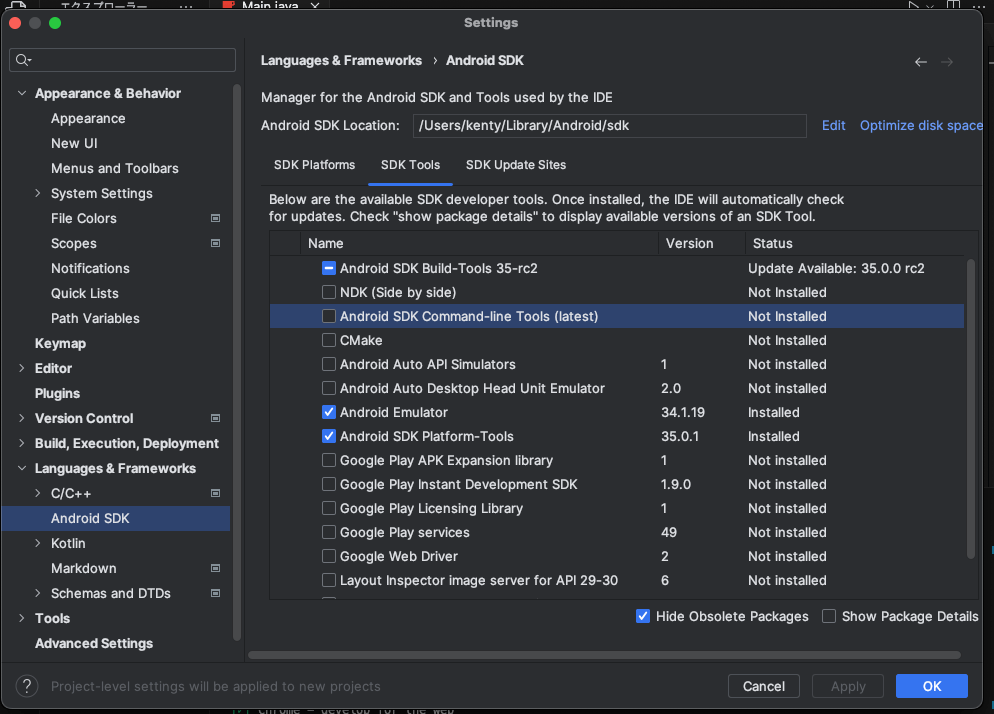Check Android Auto Desktop Head Unit Emulator

[328, 388]
